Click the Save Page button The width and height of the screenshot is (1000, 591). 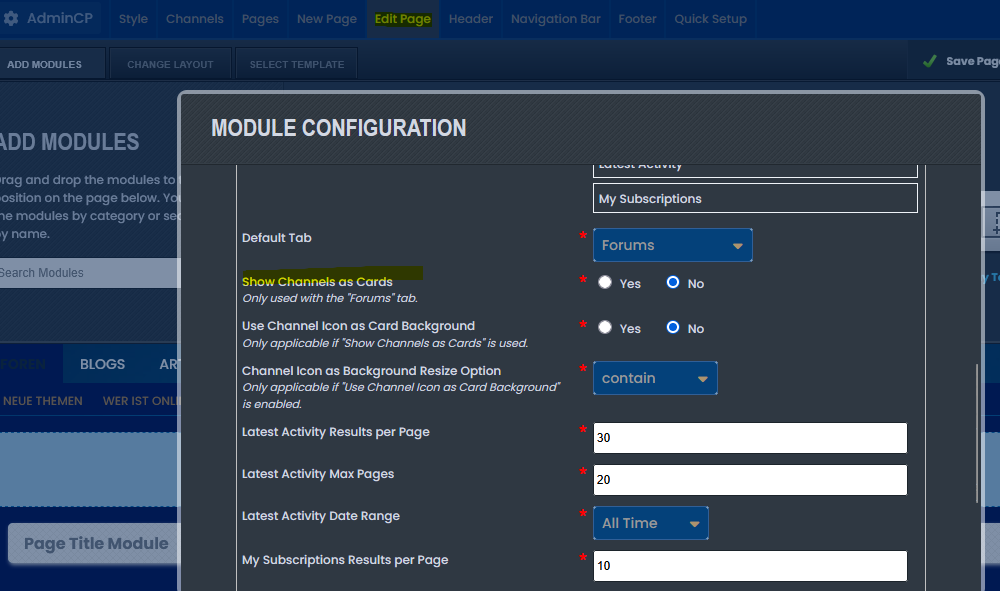(x=955, y=61)
